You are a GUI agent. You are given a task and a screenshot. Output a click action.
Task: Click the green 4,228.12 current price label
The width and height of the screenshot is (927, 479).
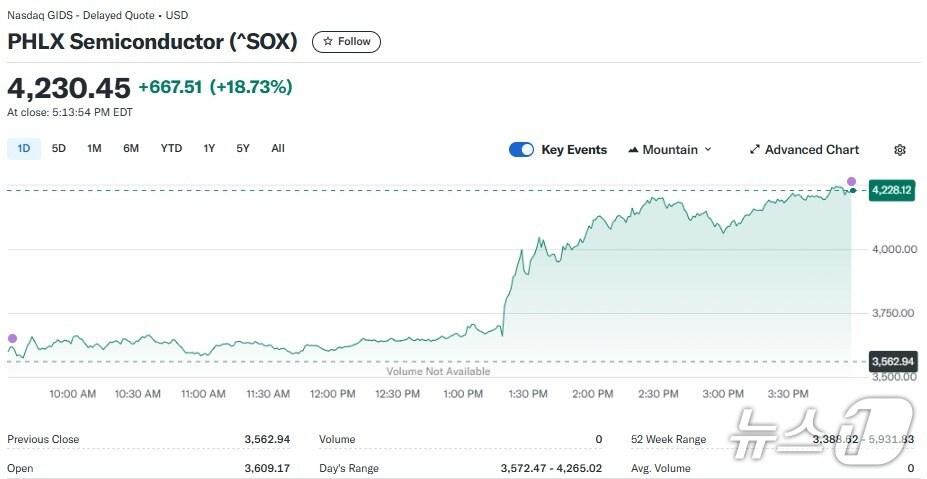tap(892, 190)
